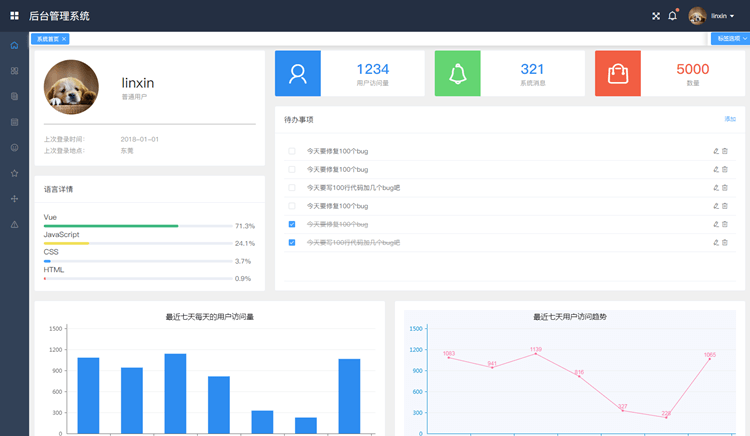750x436 pixels.
Task: Open notifications with the header bell icon
Action: (673, 16)
